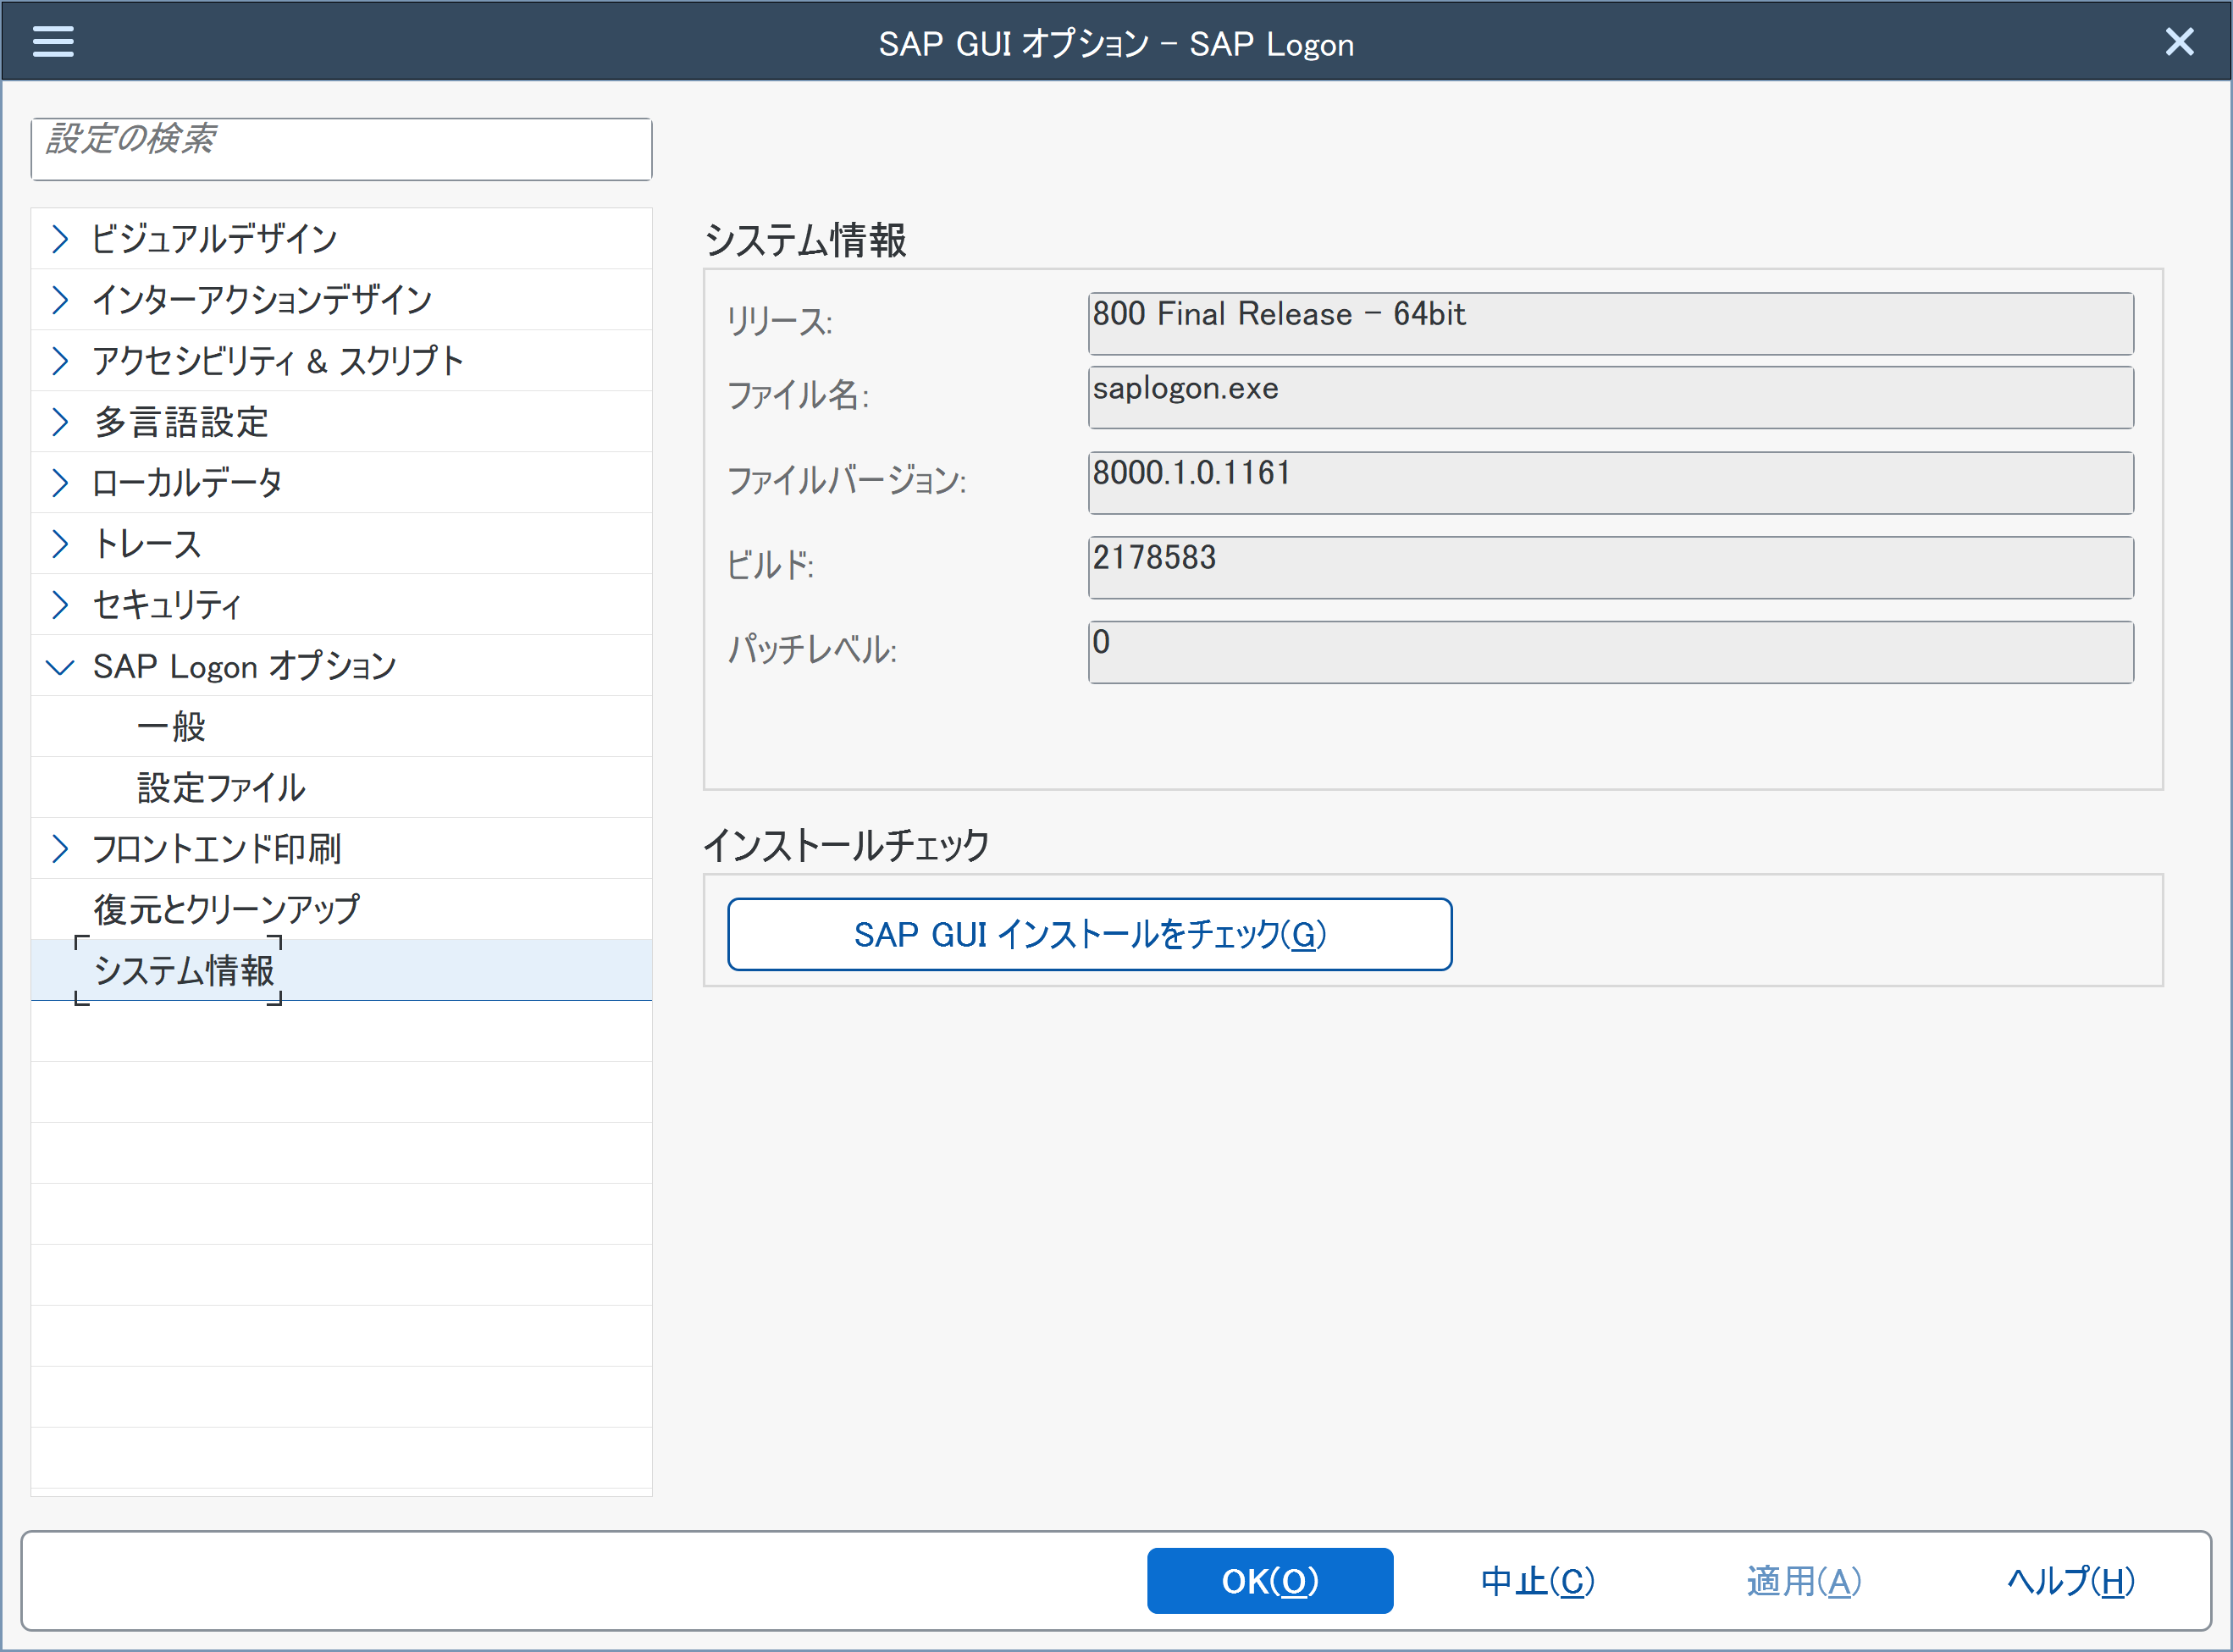Close the SAP GUI options dialog
2233x1652 pixels.
pos(2179,42)
